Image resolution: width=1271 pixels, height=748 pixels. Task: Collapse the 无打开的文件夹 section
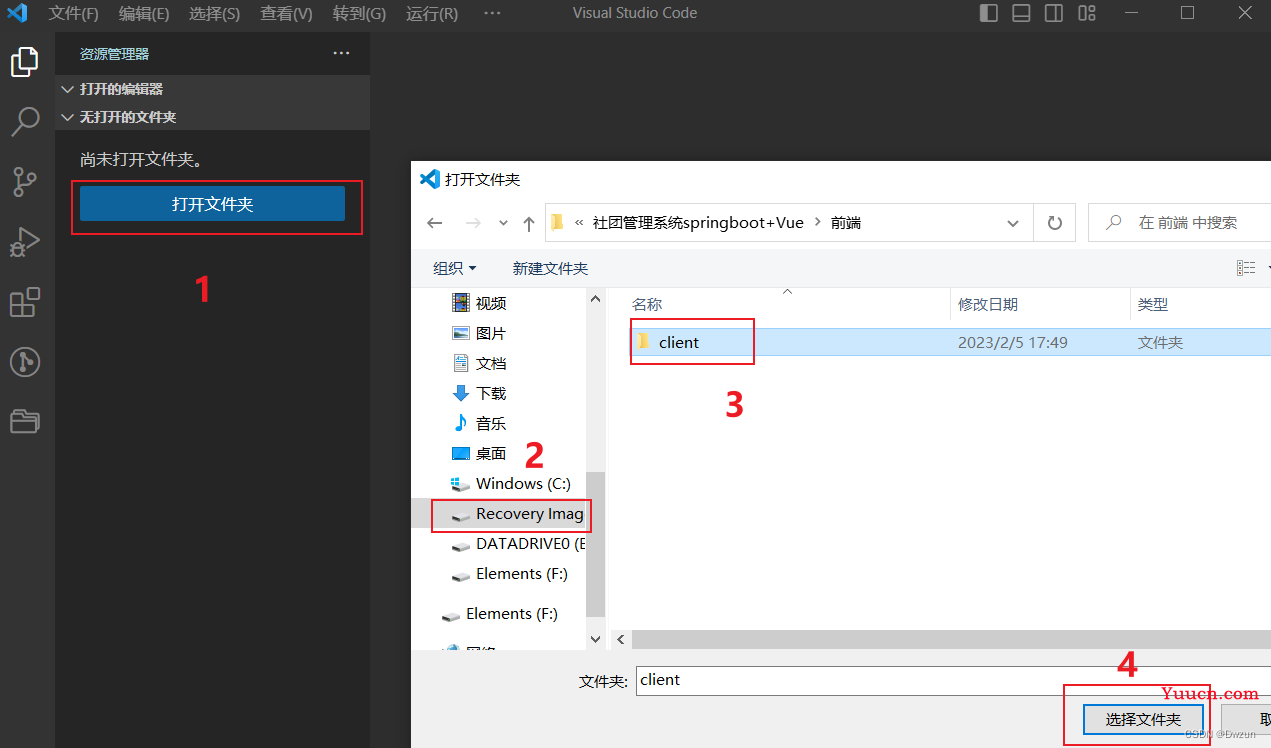pyautogui.click(x=212, y=117)
